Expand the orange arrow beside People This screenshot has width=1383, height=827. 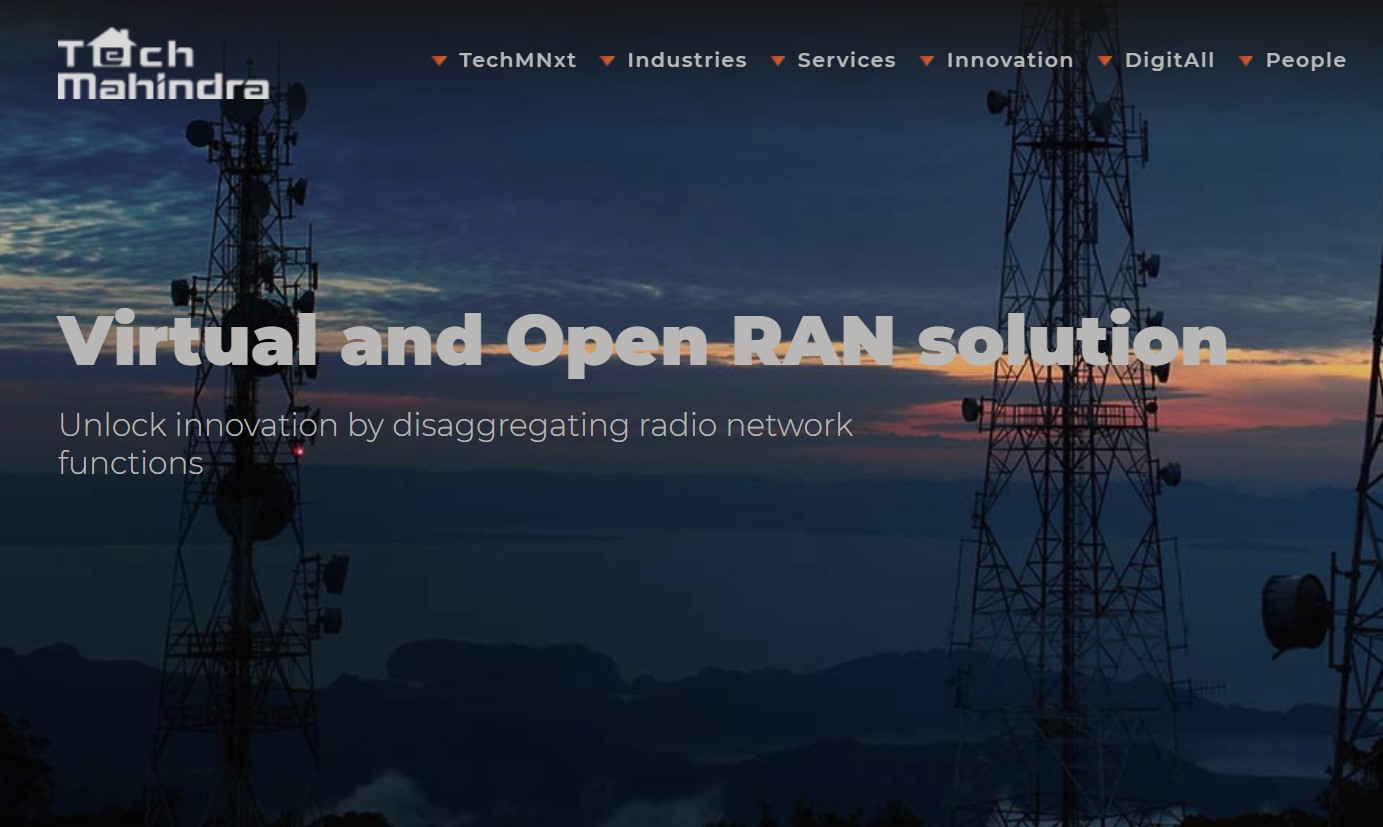coord(1246,61)
